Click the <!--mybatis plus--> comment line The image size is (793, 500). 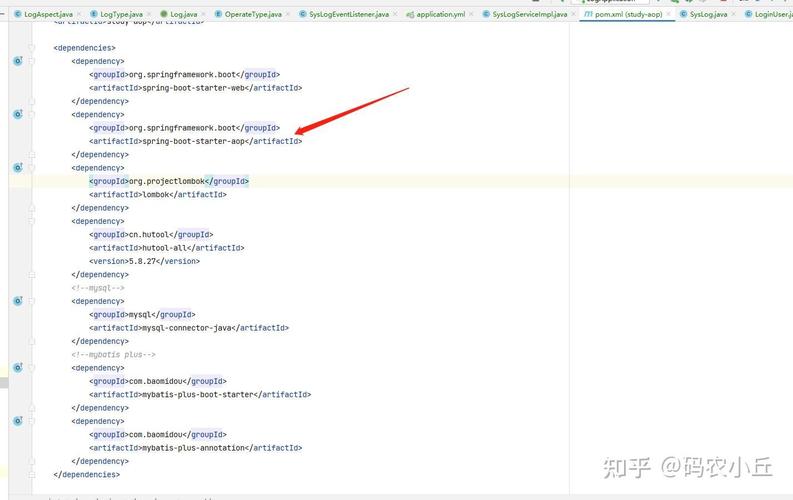coord(113,355)
